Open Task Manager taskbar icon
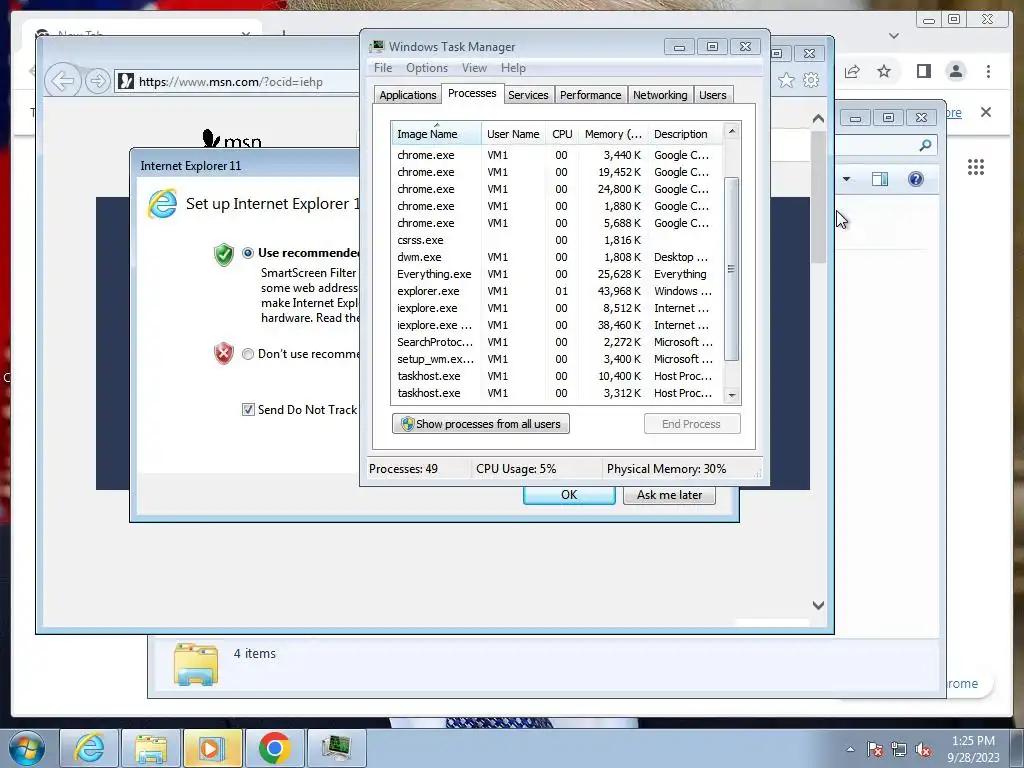Image resolution: width=1024 pixels, height=768 pixels. 336,748
